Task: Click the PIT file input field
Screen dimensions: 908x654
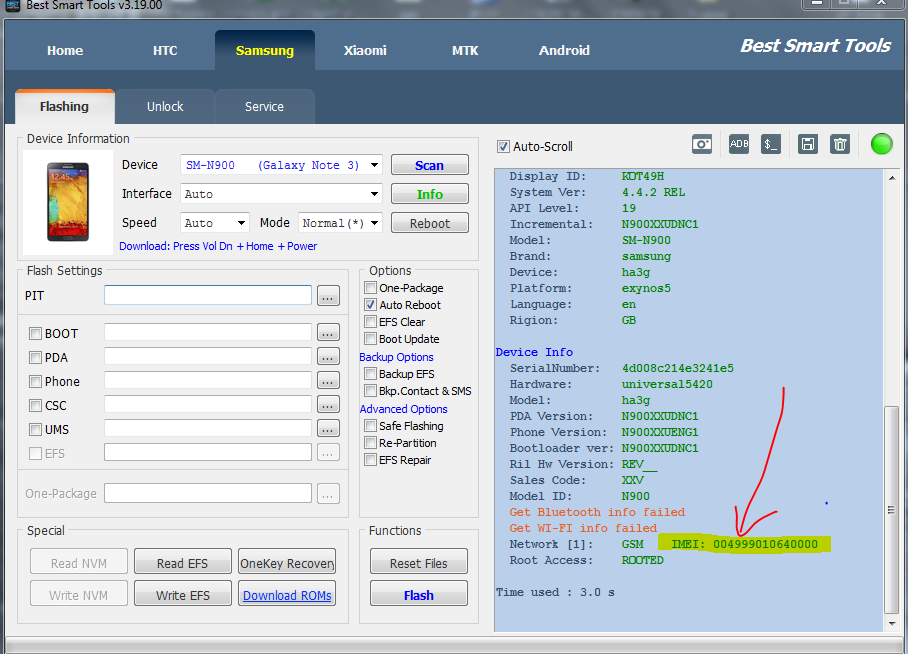Action: click(208, 295)
